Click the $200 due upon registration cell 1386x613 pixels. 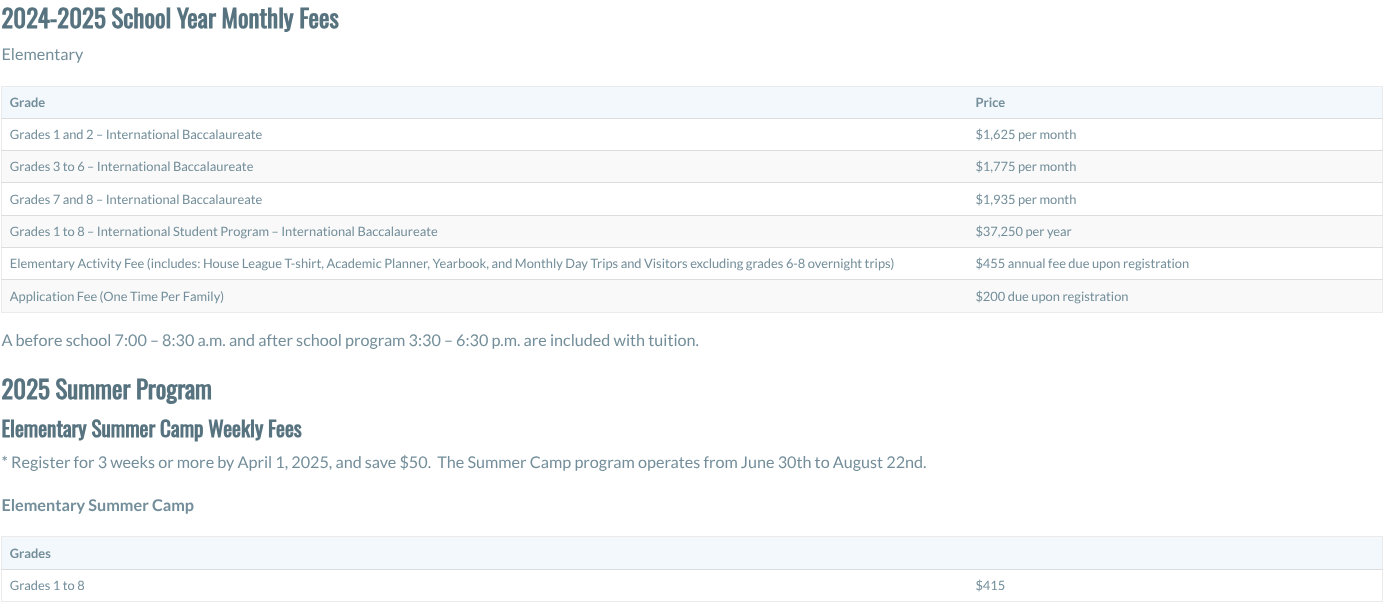pos(1052,296)
